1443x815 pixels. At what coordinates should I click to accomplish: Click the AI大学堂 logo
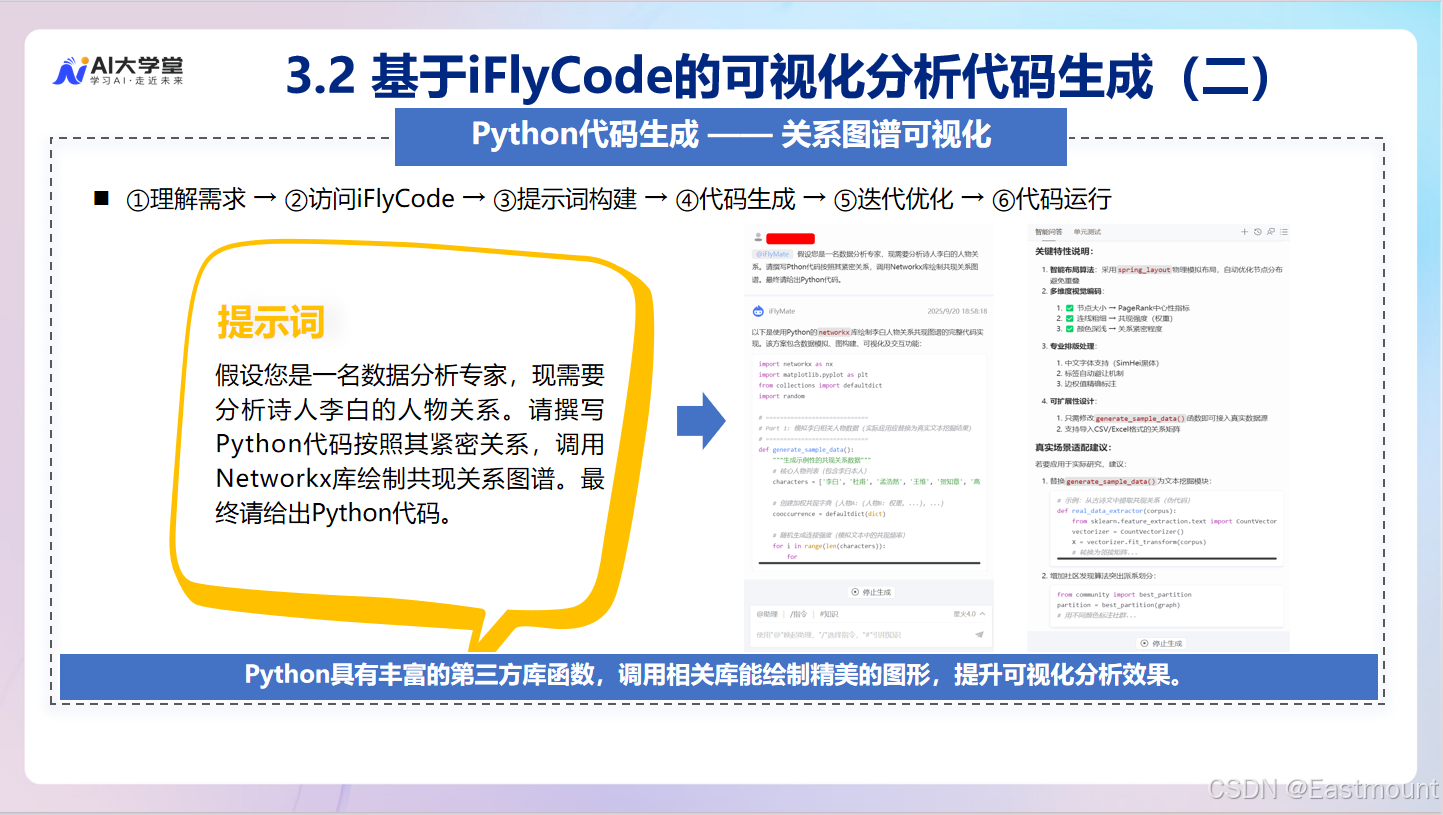[118, 70]
